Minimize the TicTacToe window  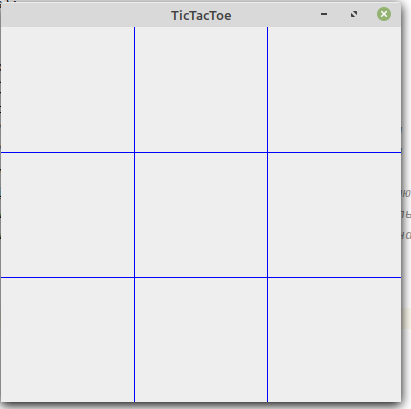(324, 14)
